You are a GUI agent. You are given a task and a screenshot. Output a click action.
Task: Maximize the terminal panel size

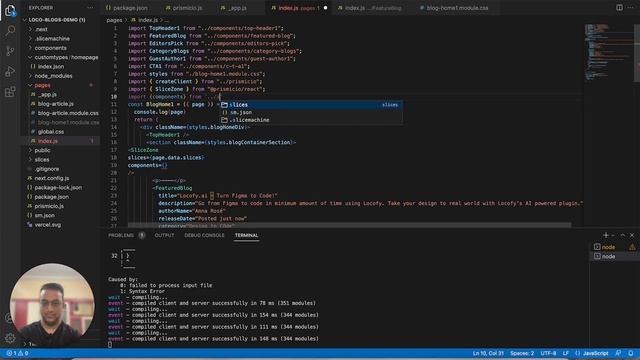[x=622, y=235]
